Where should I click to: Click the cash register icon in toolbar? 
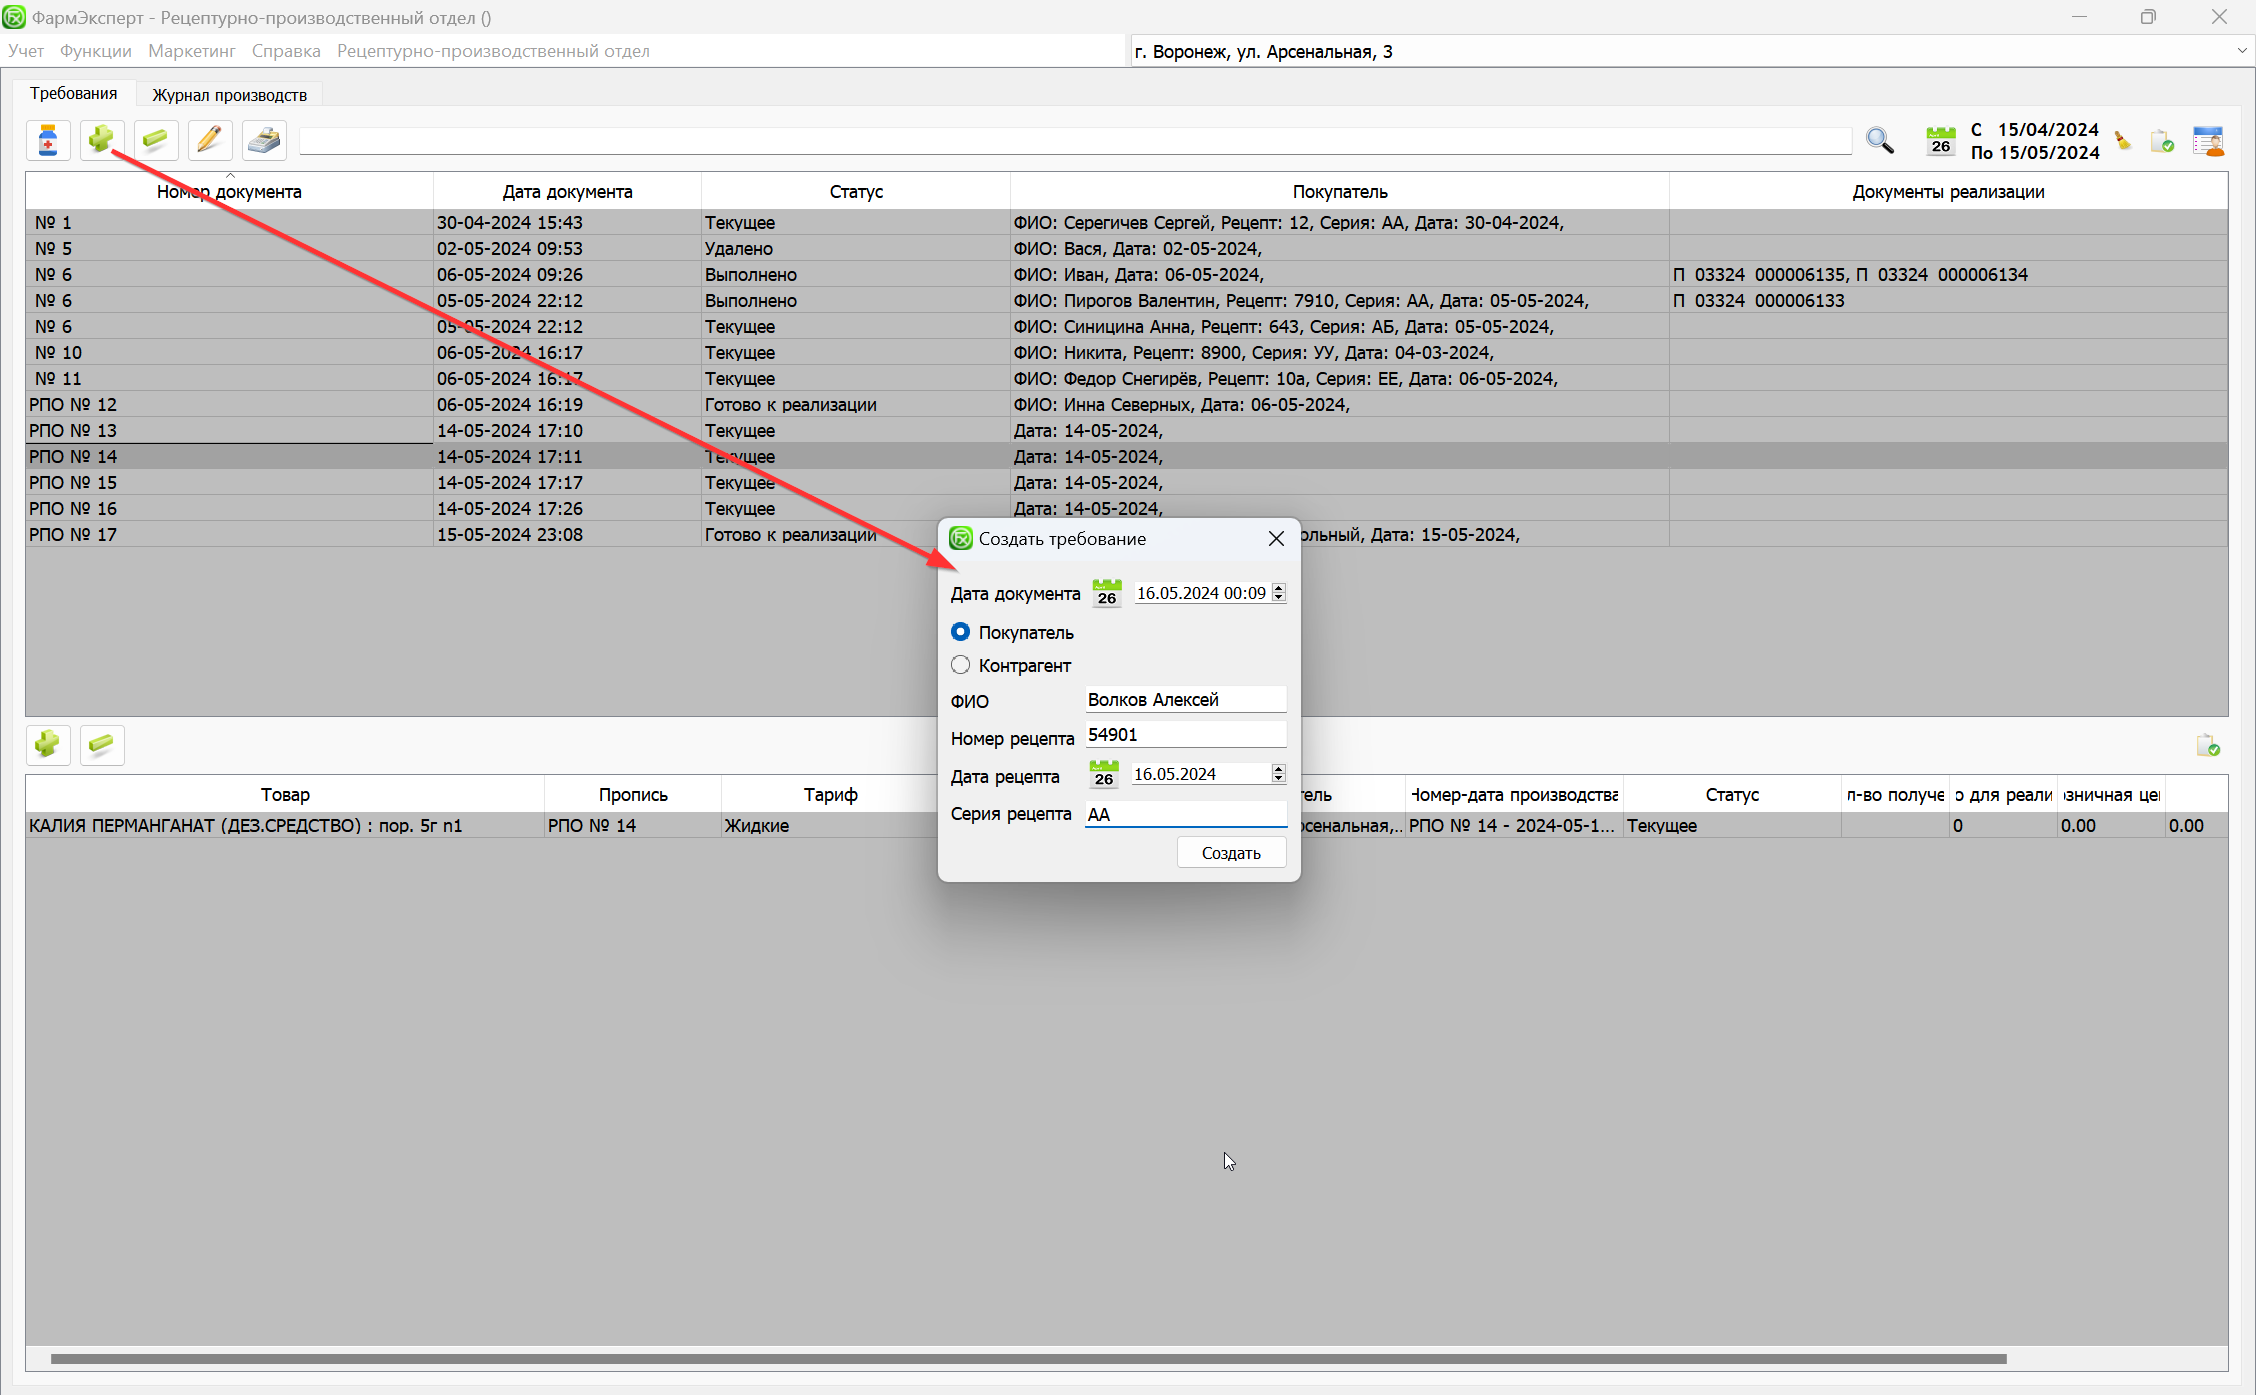pyautogui.click(x=264, y=141)
